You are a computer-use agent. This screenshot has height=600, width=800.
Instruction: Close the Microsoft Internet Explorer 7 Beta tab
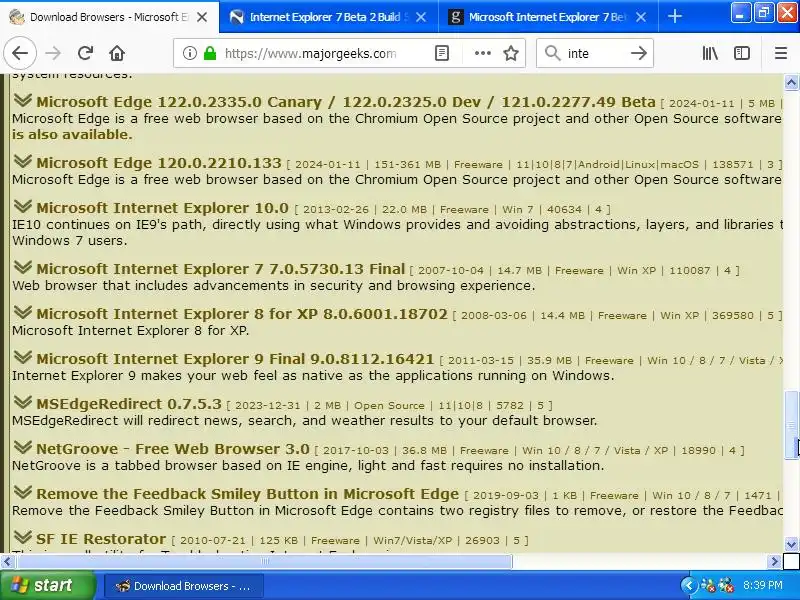[641, 17]
